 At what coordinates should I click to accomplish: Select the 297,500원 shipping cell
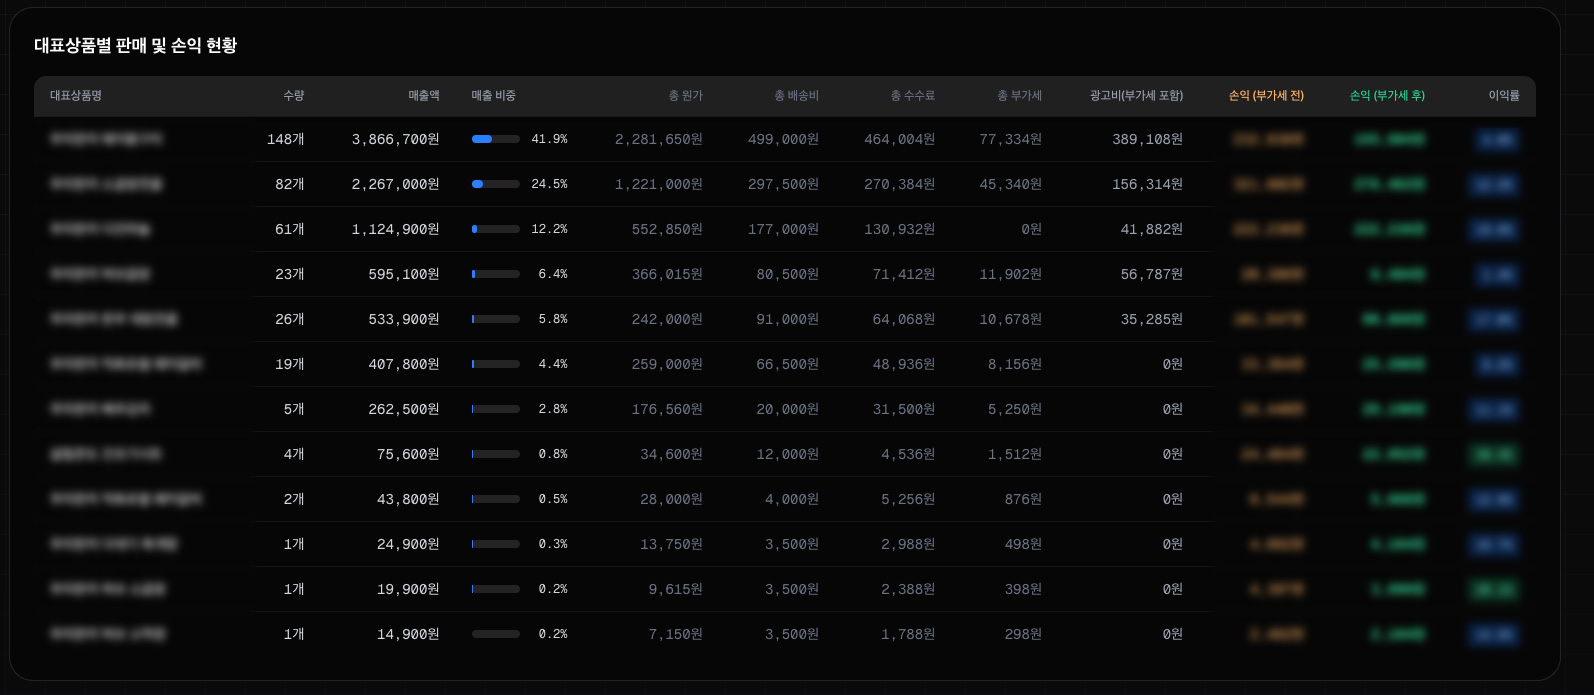(783, 184)
